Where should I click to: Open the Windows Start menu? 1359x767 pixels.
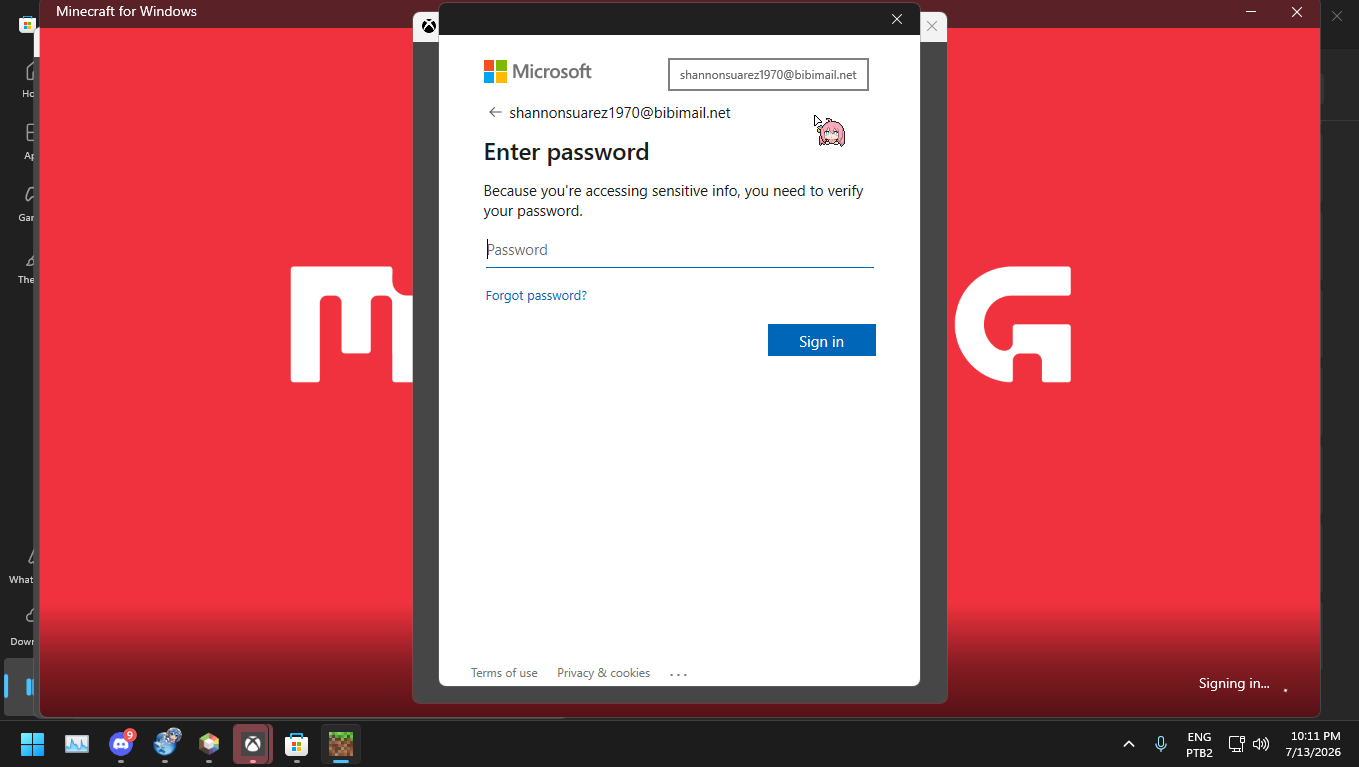pos(33,744)
